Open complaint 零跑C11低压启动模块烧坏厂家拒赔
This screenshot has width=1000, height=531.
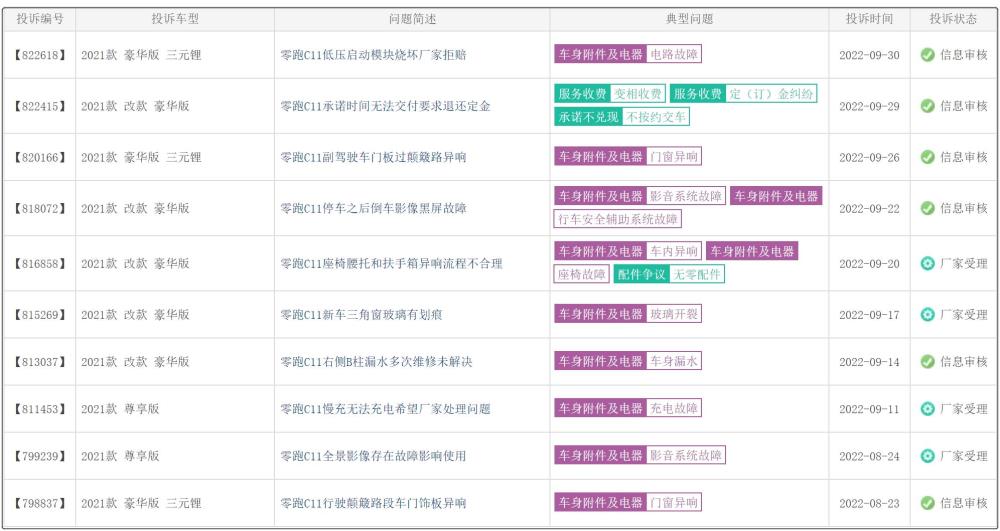(373, 55)
